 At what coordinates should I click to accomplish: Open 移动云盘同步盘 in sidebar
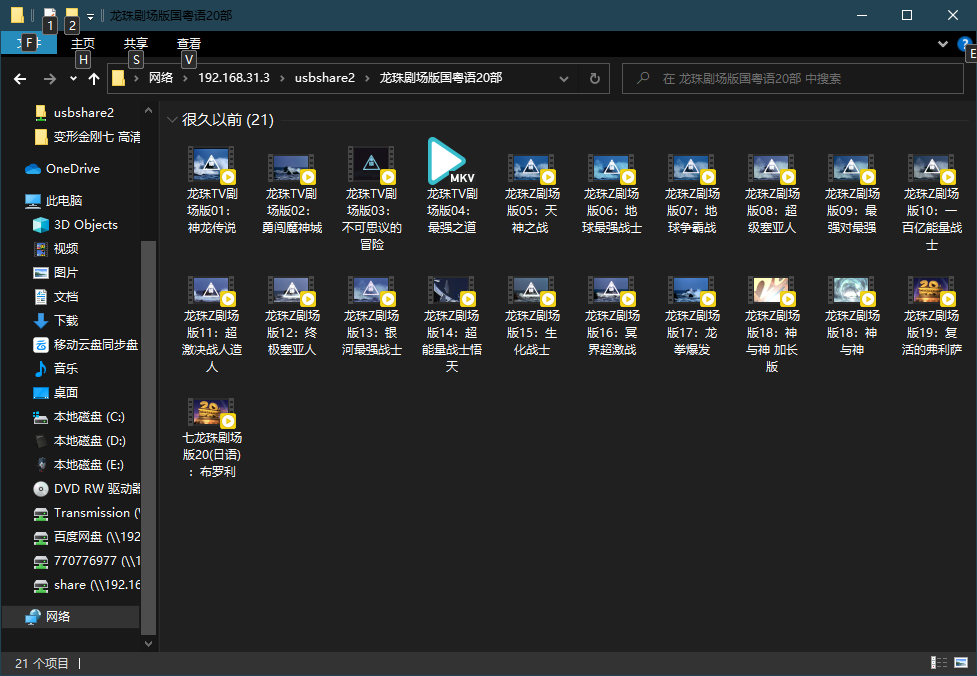86,345
